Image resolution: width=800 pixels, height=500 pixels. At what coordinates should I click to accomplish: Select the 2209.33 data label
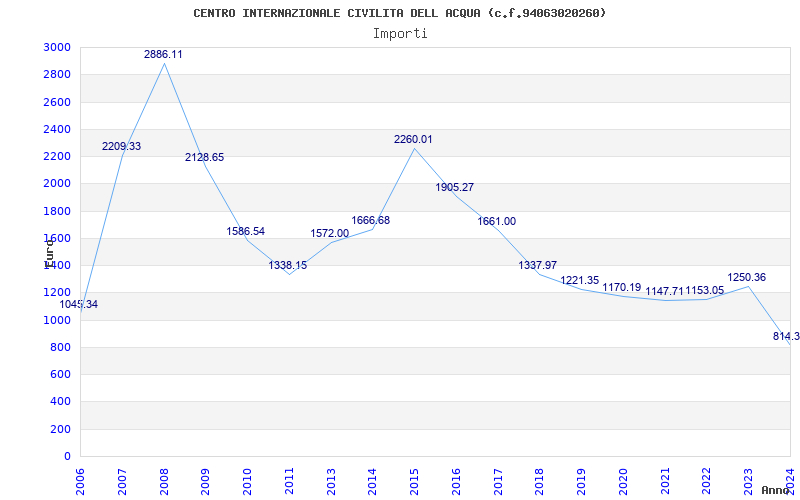tap(121, 146)
